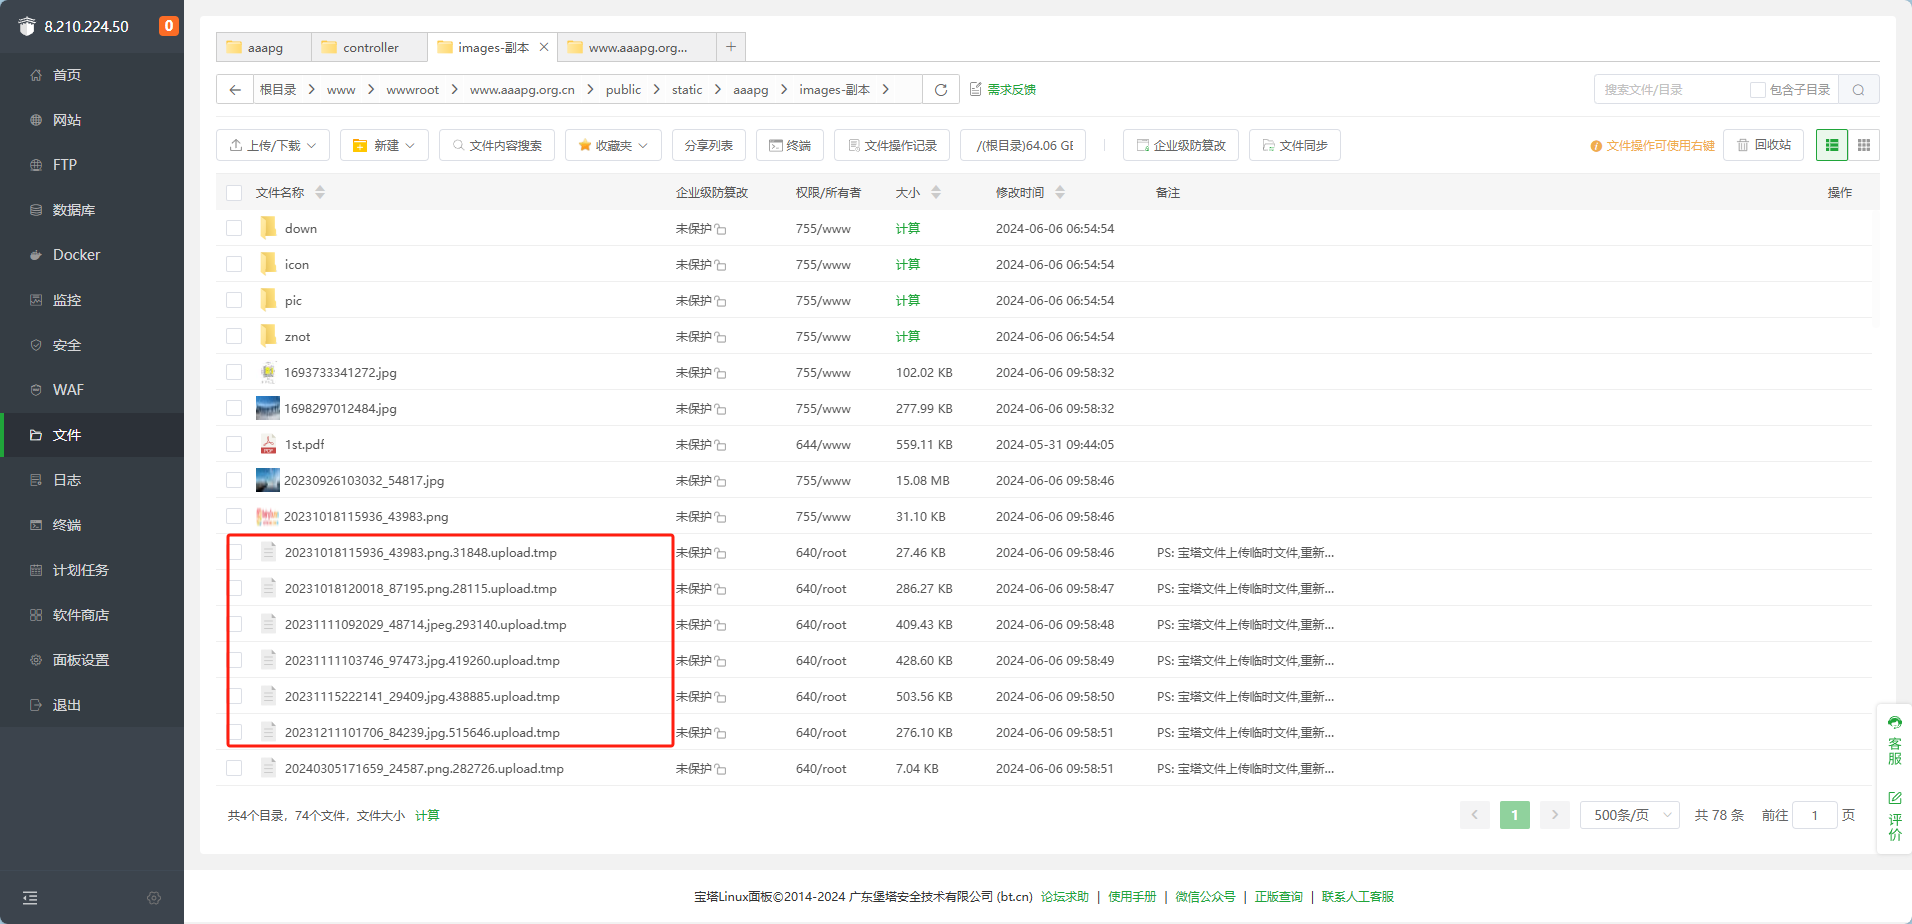
Task: Check the icon folder checkbox
Action: [234, 264]
